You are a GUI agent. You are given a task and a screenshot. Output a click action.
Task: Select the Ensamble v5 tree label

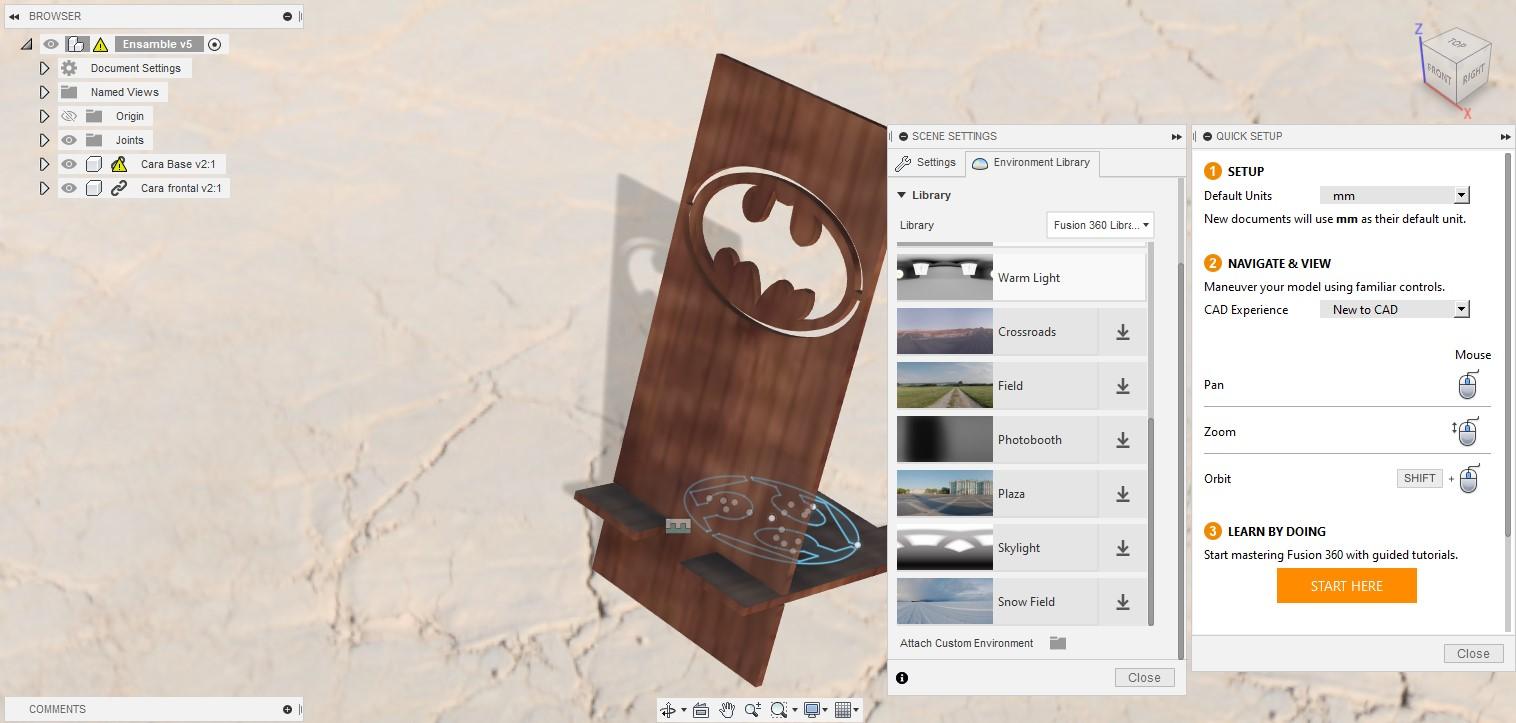pyautogui.click(x=158, y=44)
